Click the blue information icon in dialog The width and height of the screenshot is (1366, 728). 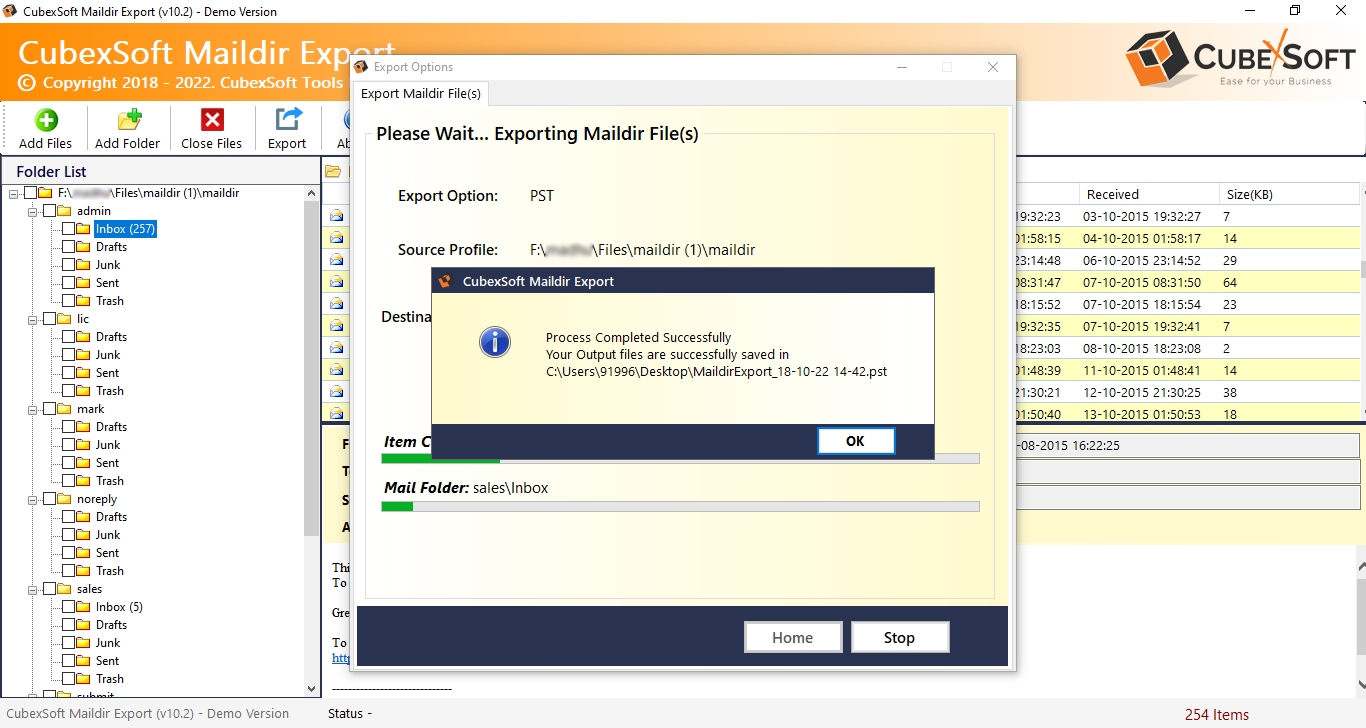click(x=495, y=342)
